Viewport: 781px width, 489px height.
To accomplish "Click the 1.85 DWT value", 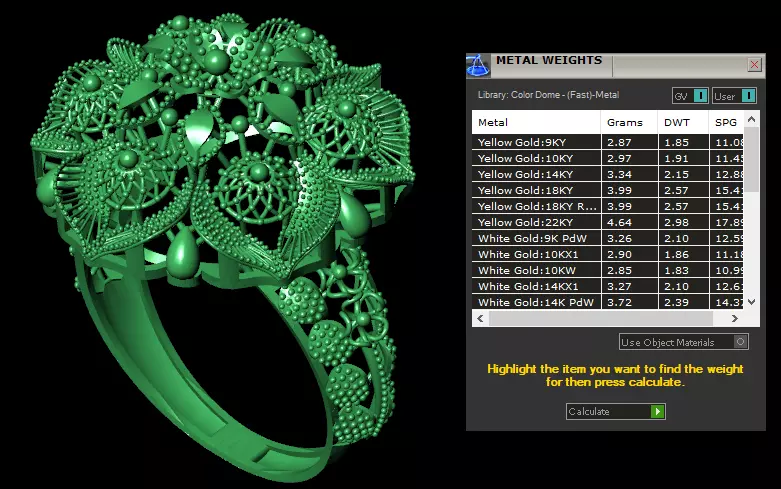I will coord(676,142).
